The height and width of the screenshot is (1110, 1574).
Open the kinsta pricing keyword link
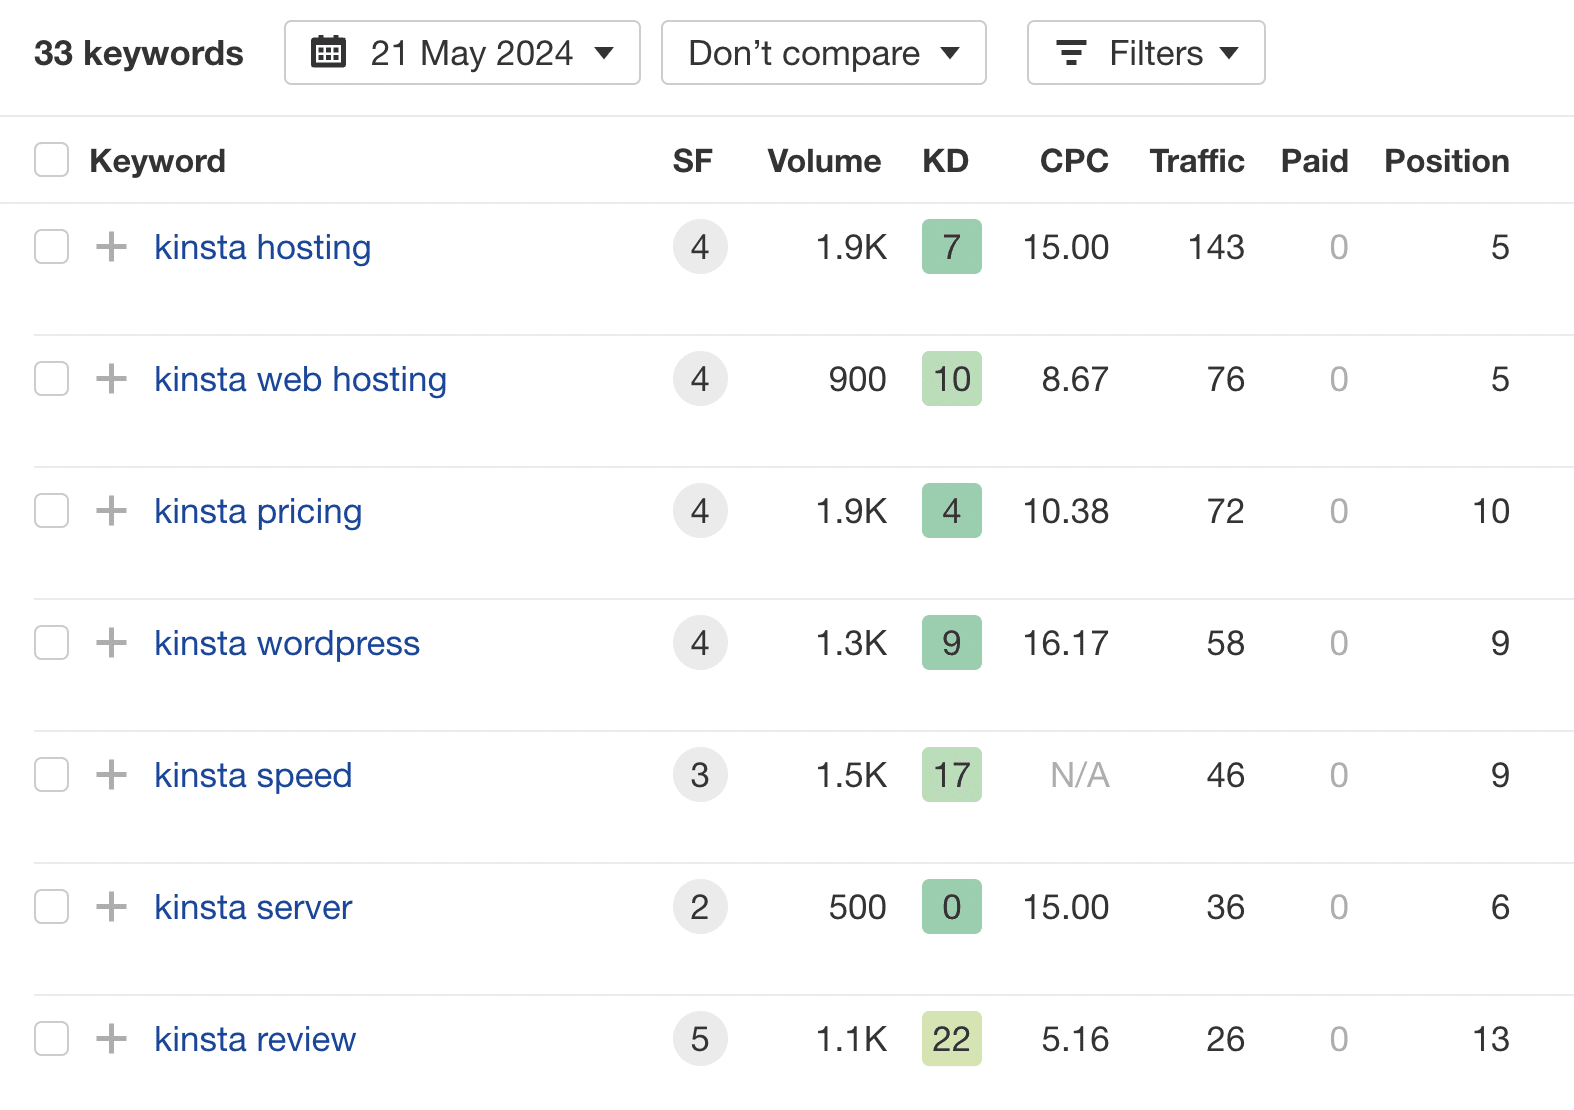pos(258,511)
